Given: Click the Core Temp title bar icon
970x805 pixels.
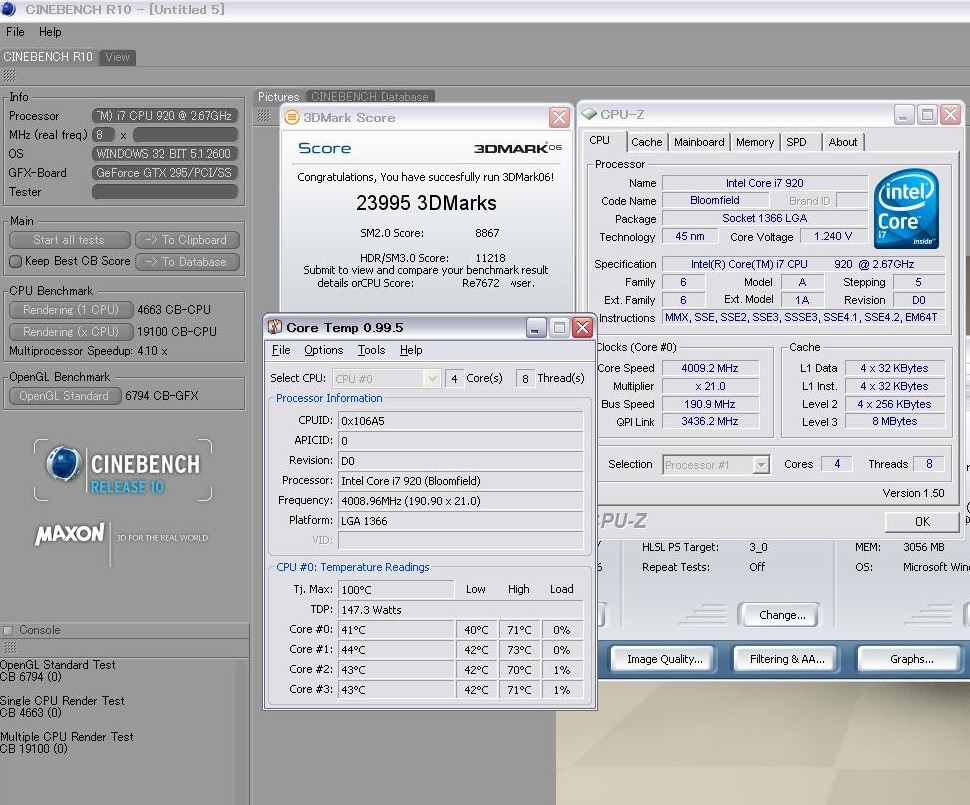Looking at the screenshot, I should (x=276, y=327).
